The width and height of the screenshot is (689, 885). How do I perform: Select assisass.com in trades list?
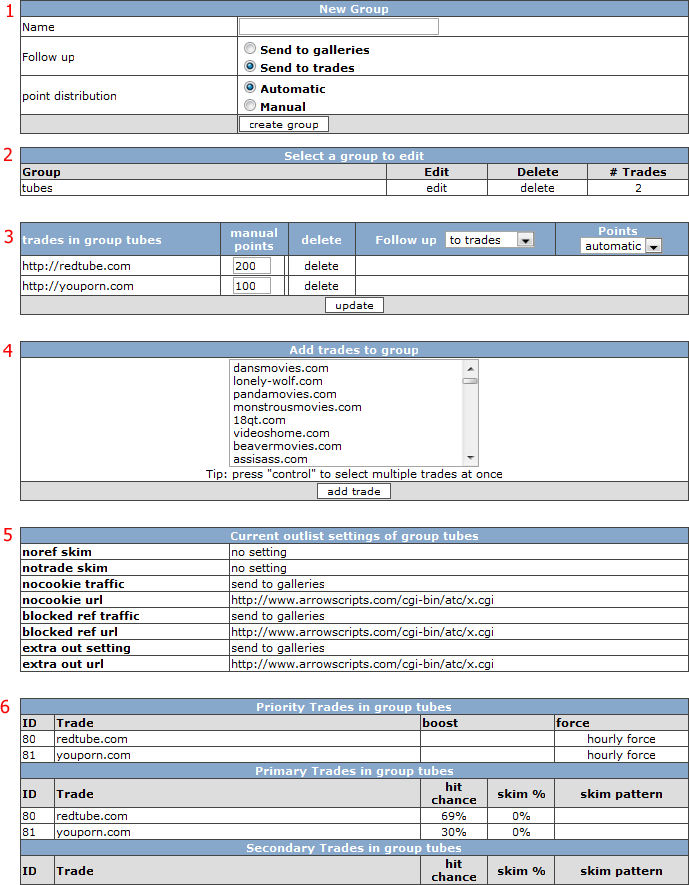coord(270,459)
